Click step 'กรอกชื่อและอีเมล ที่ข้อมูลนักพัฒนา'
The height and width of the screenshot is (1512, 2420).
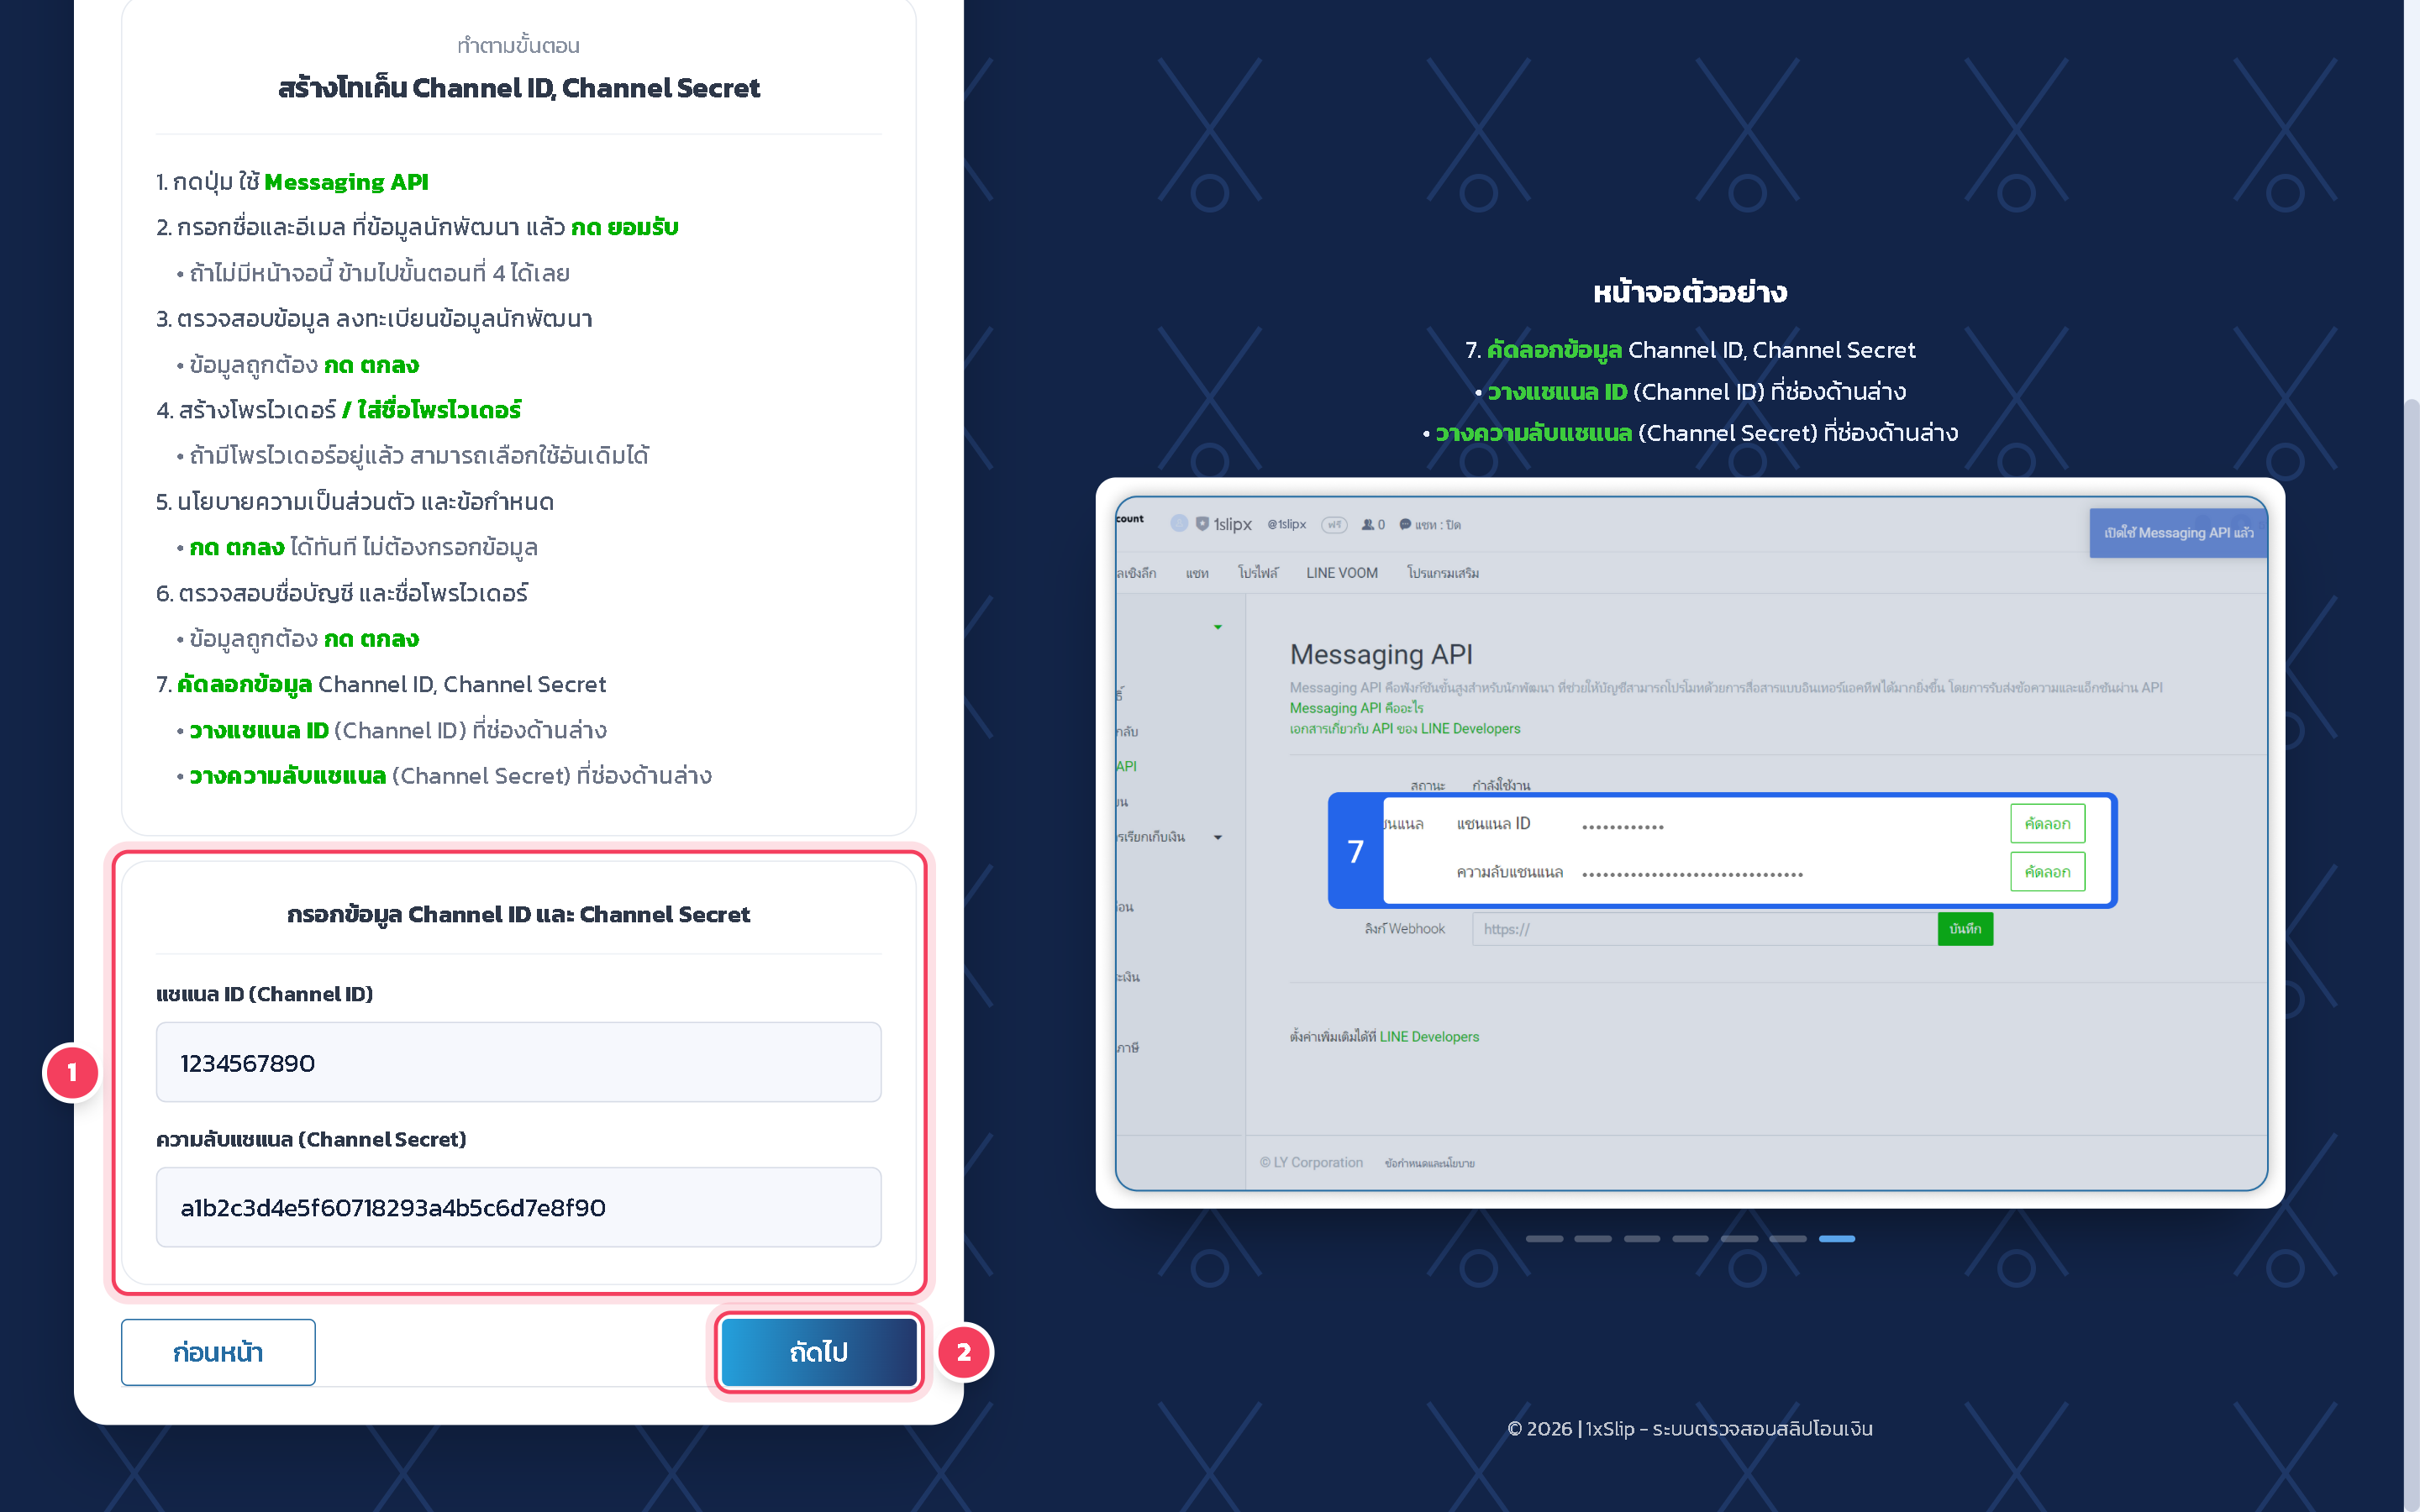click(x=417, y=228)
